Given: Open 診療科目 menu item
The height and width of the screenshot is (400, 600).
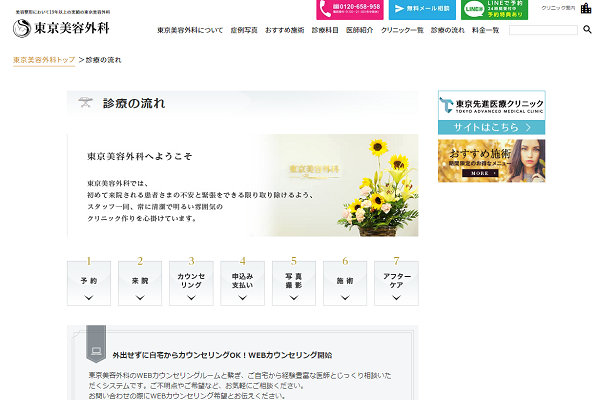Looking at the screenshot, I should pyautogui.click(x=325, y=30).
